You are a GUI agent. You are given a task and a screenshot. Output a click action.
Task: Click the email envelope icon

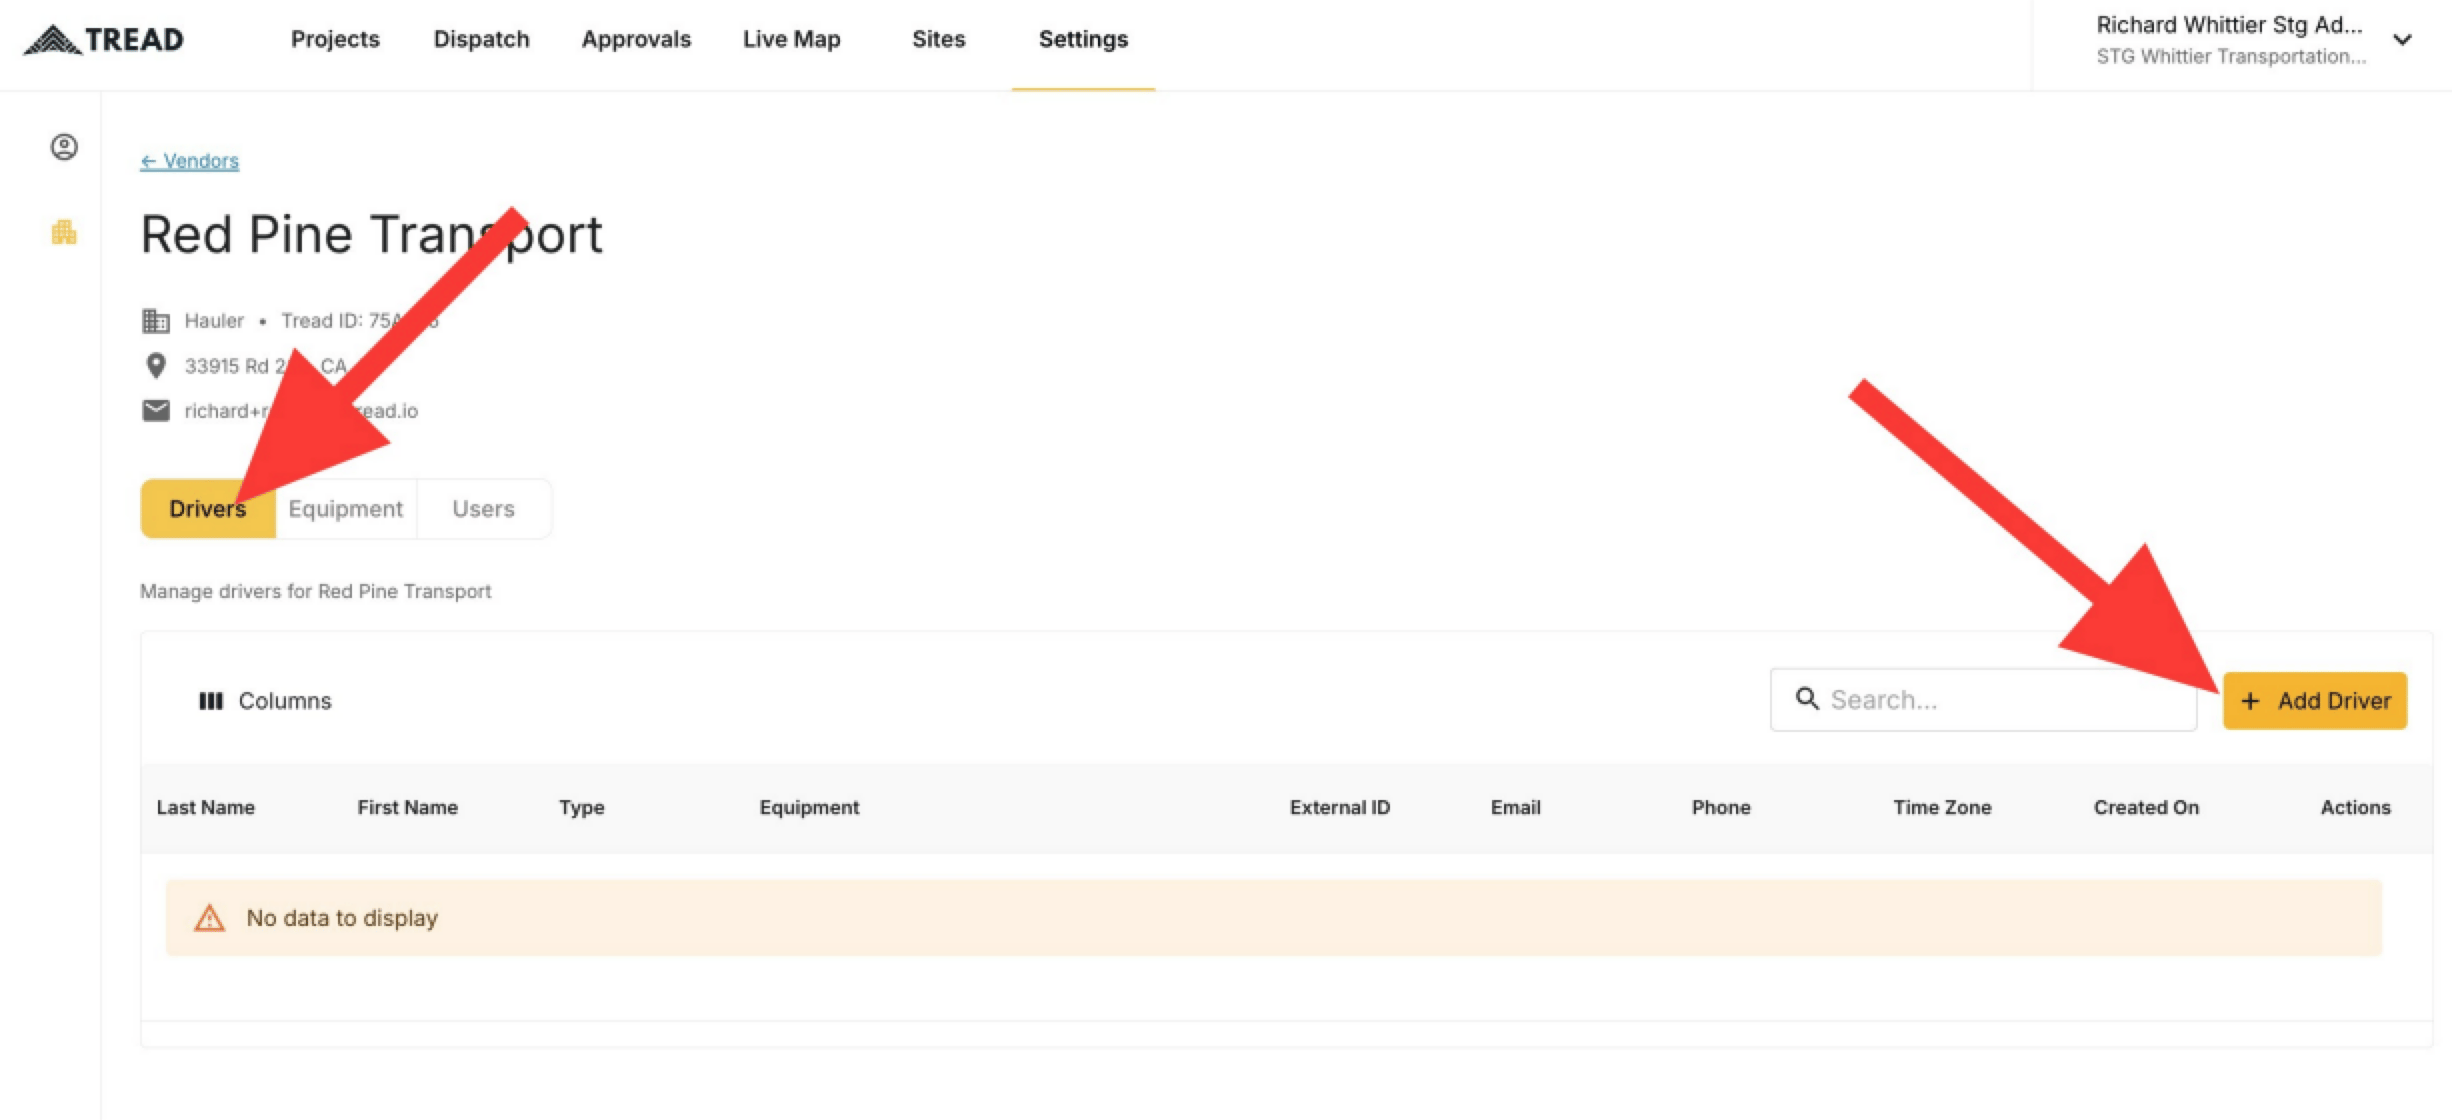[x=156, y=410]
